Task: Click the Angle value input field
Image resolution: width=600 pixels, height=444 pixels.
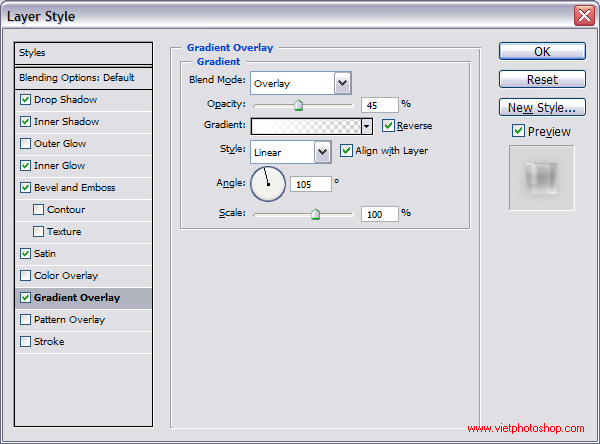Action: (x=310, y=184)
